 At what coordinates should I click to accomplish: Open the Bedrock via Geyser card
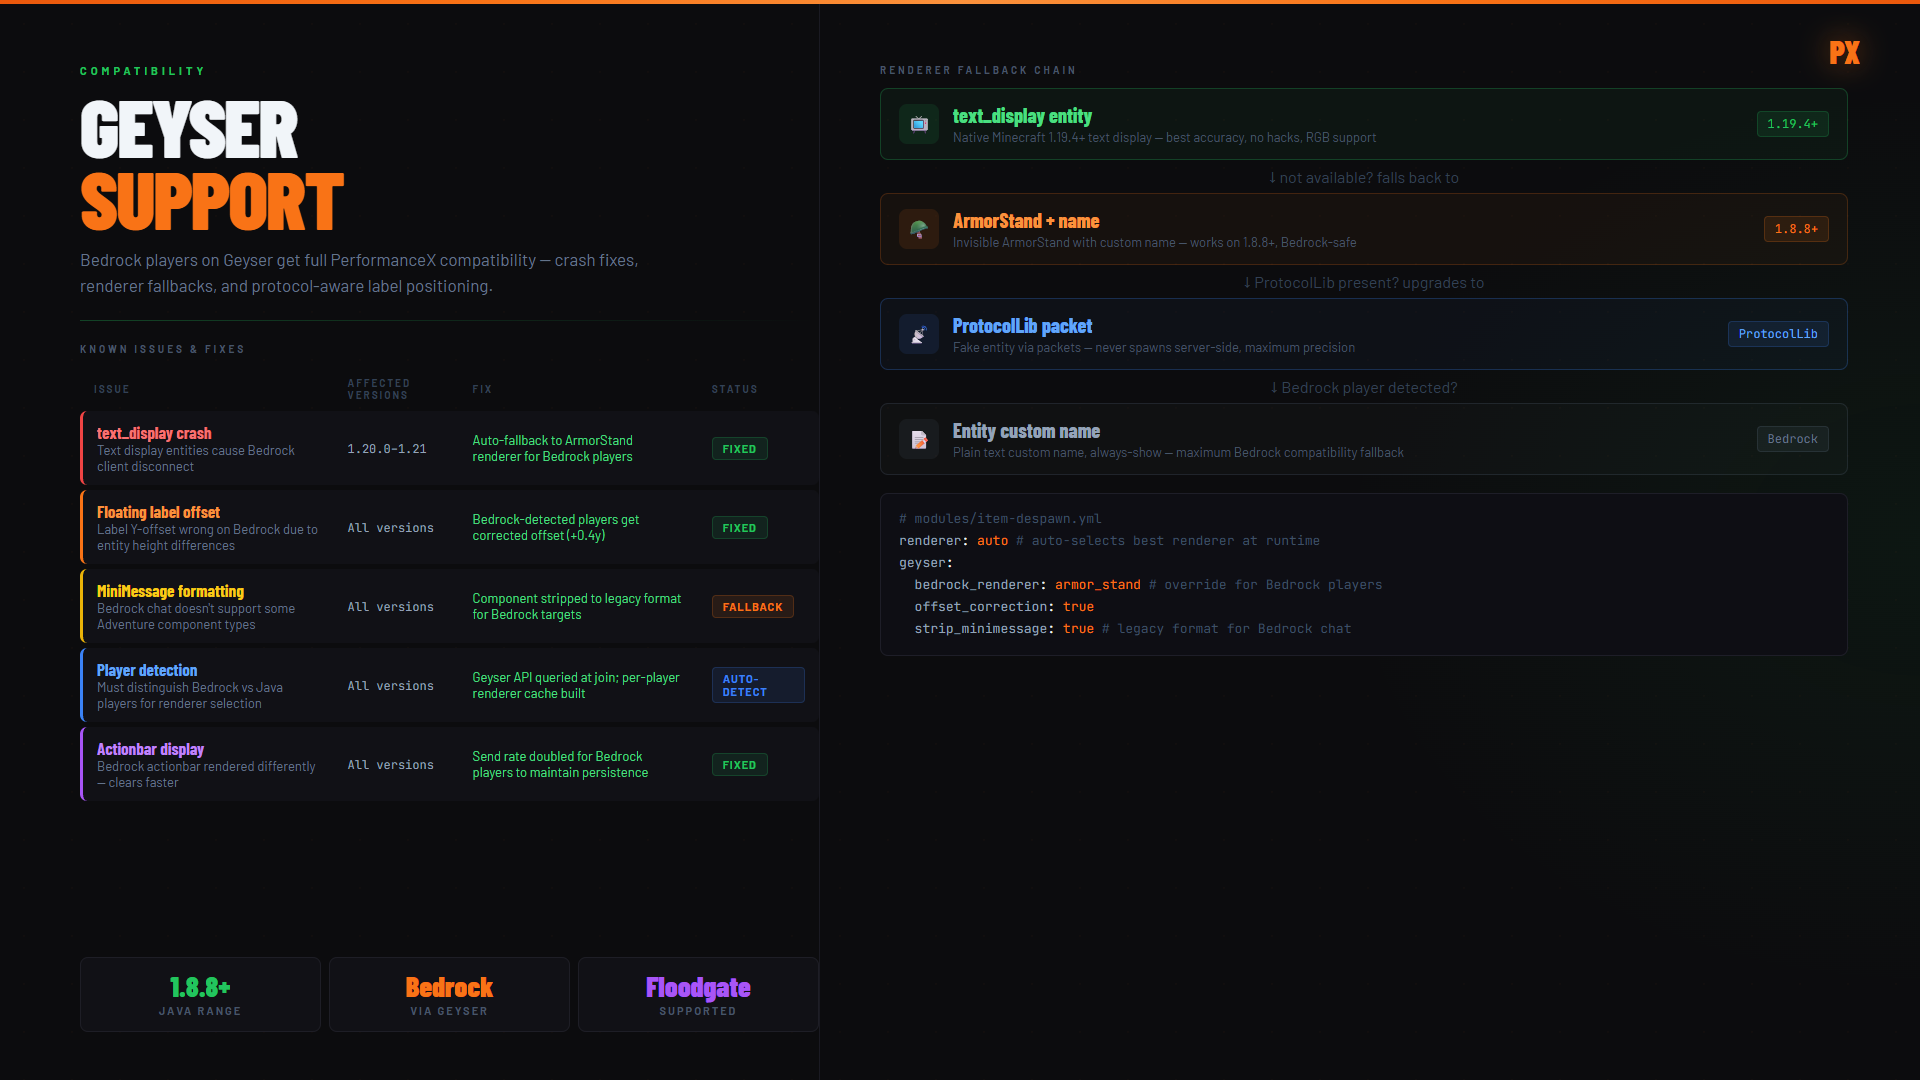tap(449, 994)
